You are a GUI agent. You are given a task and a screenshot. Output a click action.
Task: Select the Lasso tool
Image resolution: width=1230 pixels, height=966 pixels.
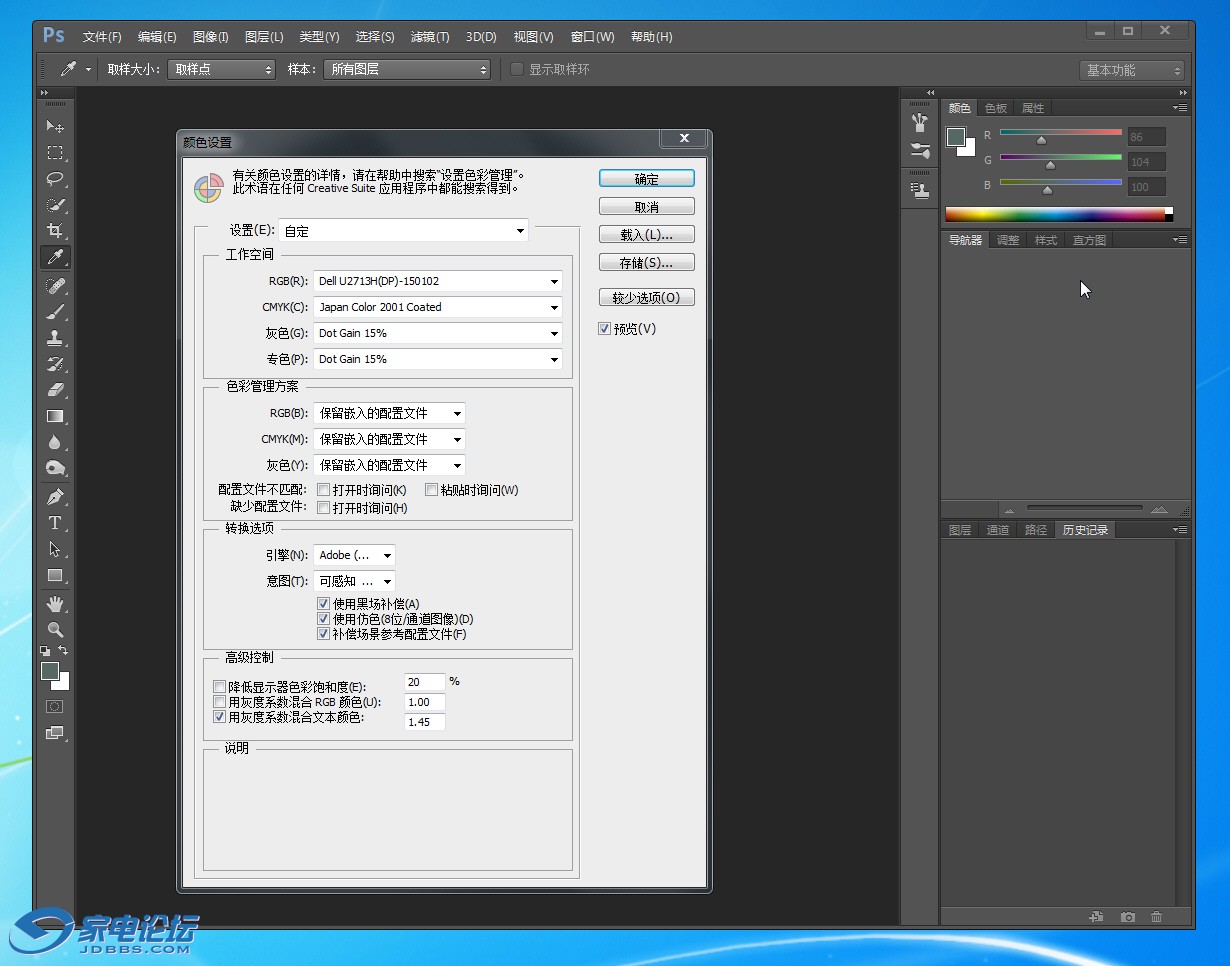click(55, 179)
